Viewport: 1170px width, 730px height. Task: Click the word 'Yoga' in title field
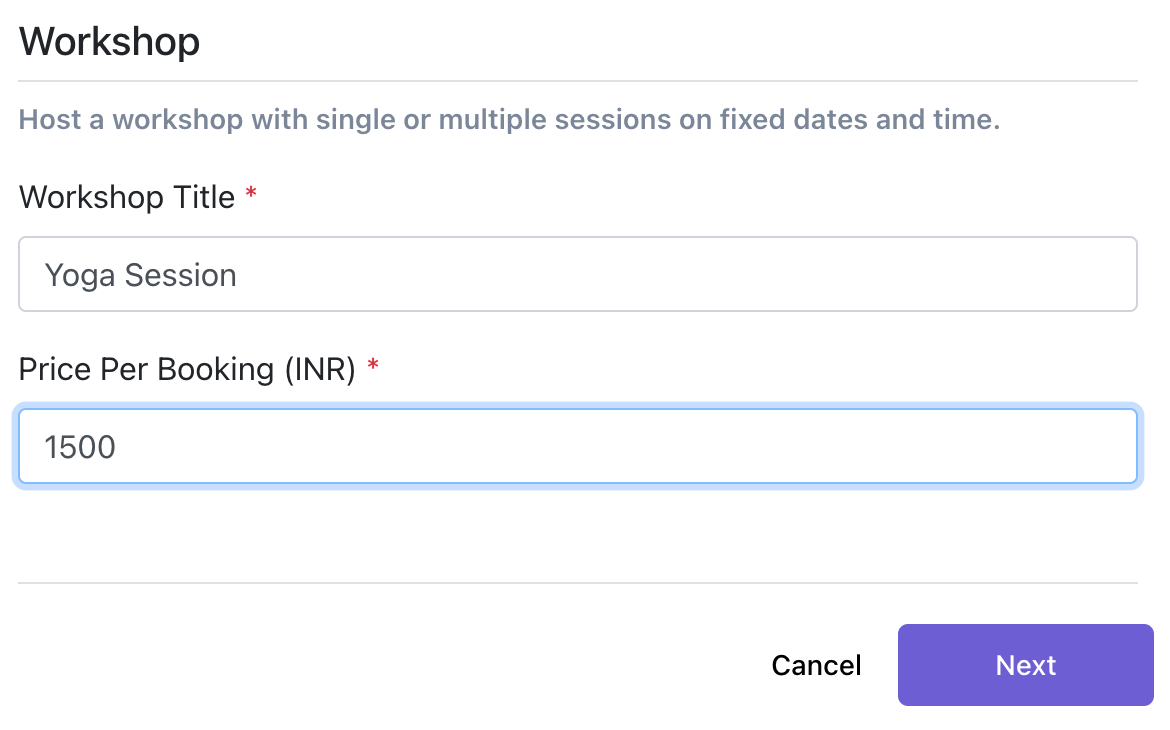[x=80, y=276]
